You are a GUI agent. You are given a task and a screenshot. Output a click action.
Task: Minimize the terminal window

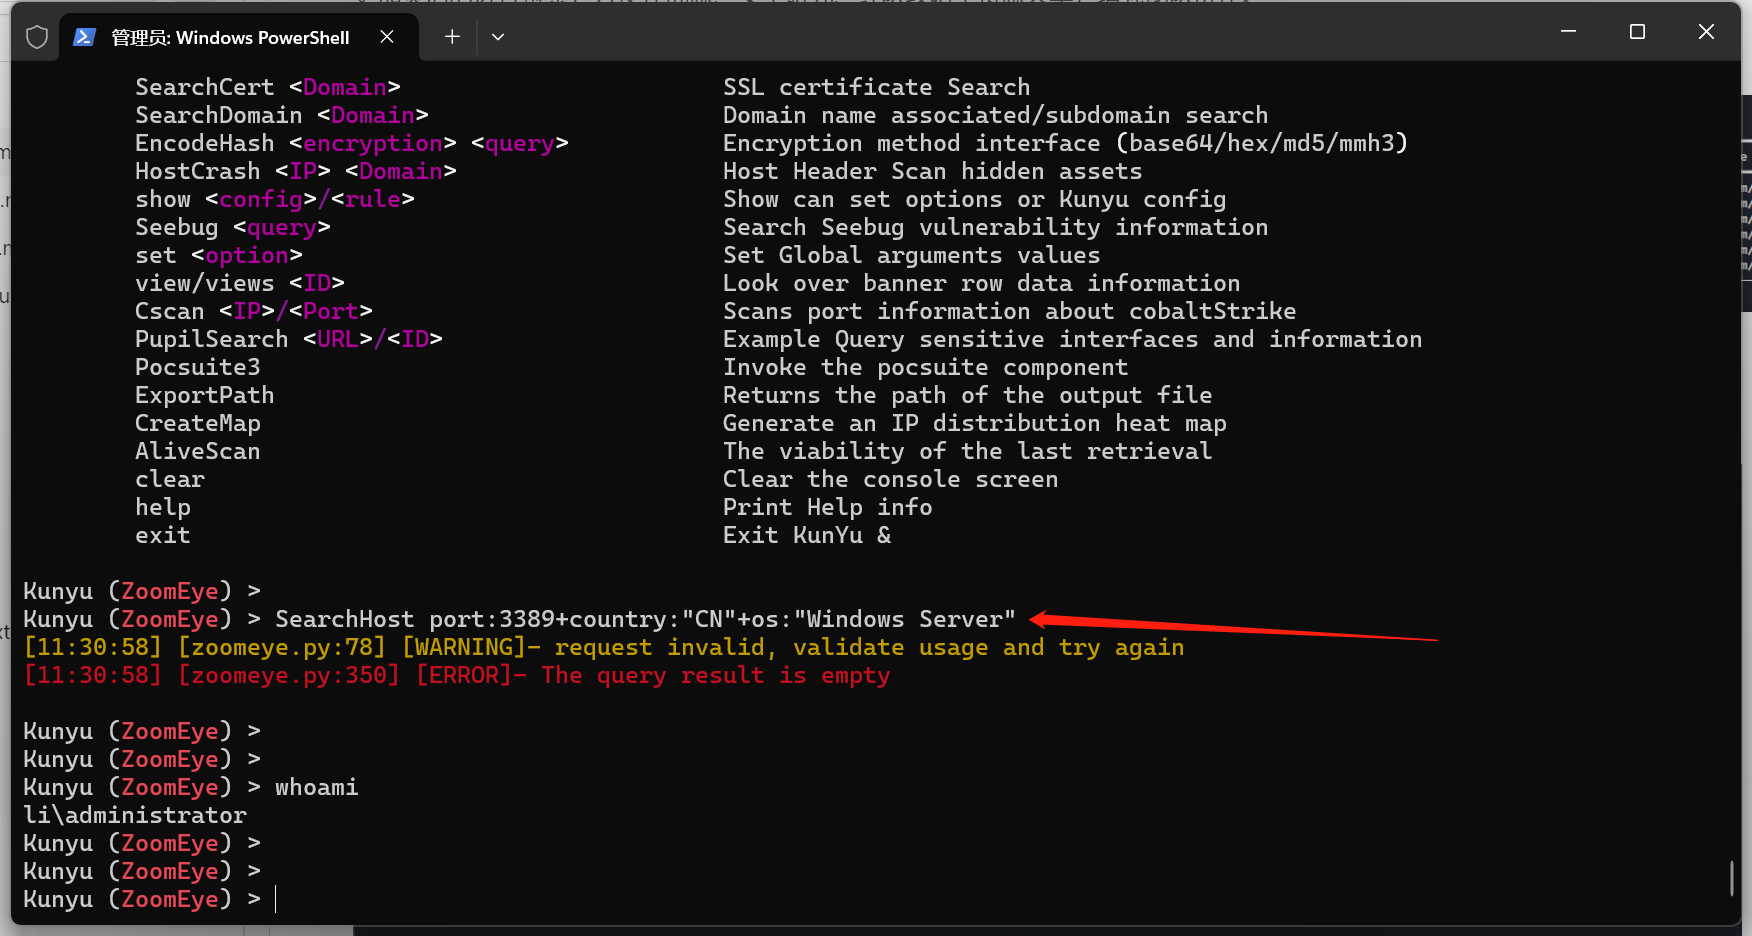coord(1568,32)
